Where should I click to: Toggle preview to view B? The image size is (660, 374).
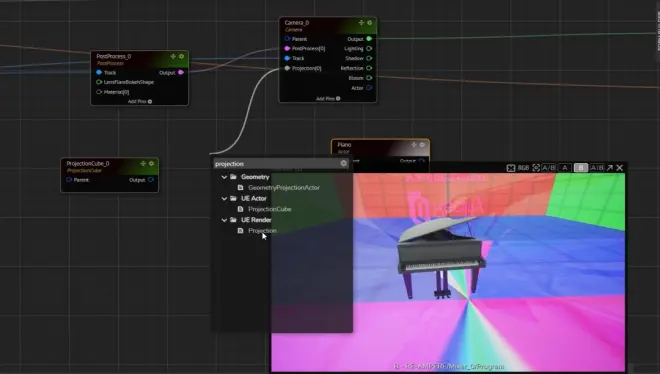tap(581, 168)
